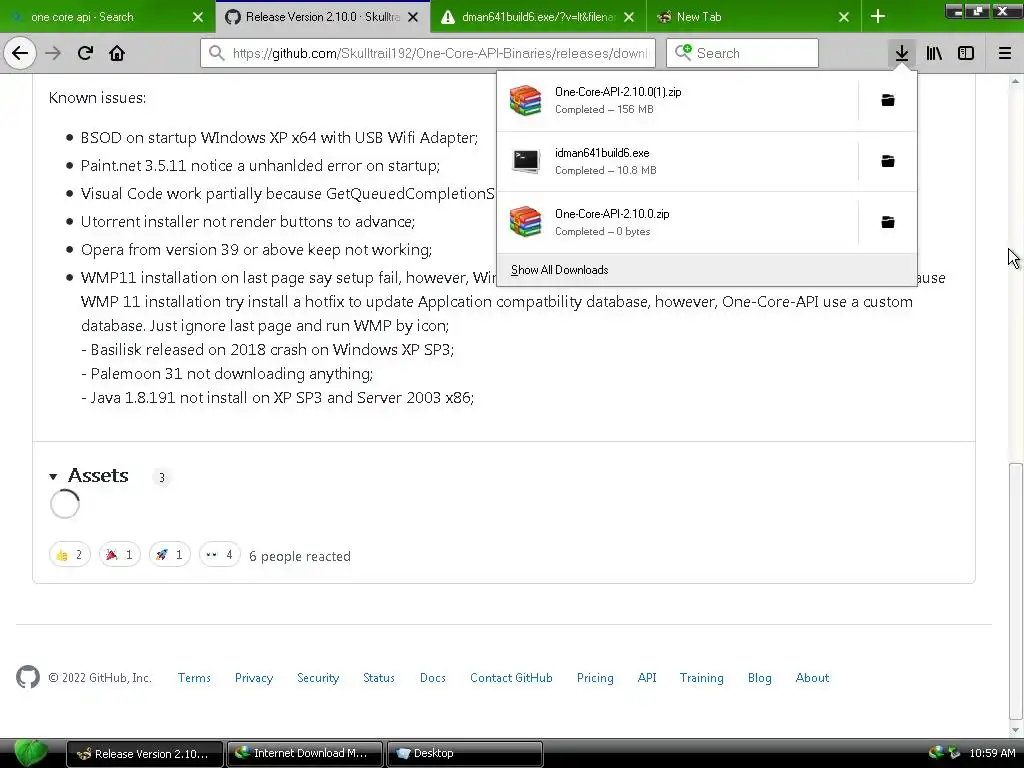
Task: Open the About footer link
Action: point(812,678)
